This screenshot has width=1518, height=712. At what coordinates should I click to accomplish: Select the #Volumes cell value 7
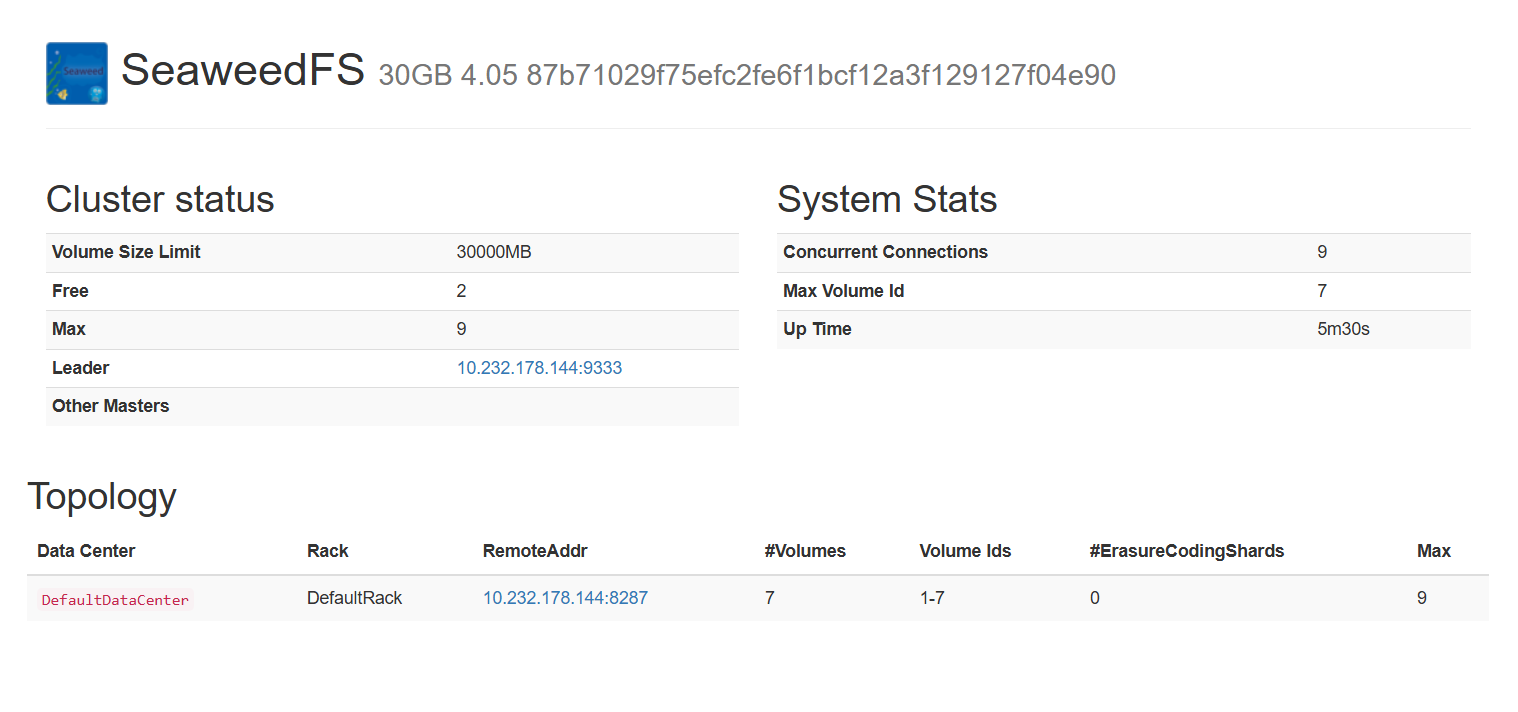coord(769,598)
